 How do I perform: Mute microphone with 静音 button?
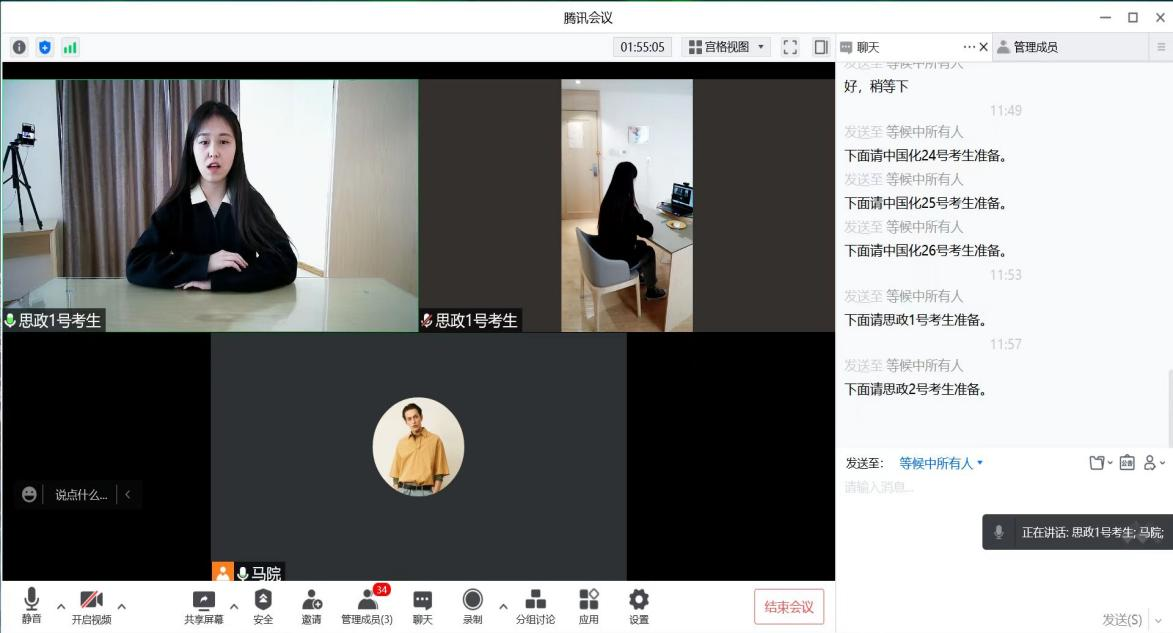point(32,605)
